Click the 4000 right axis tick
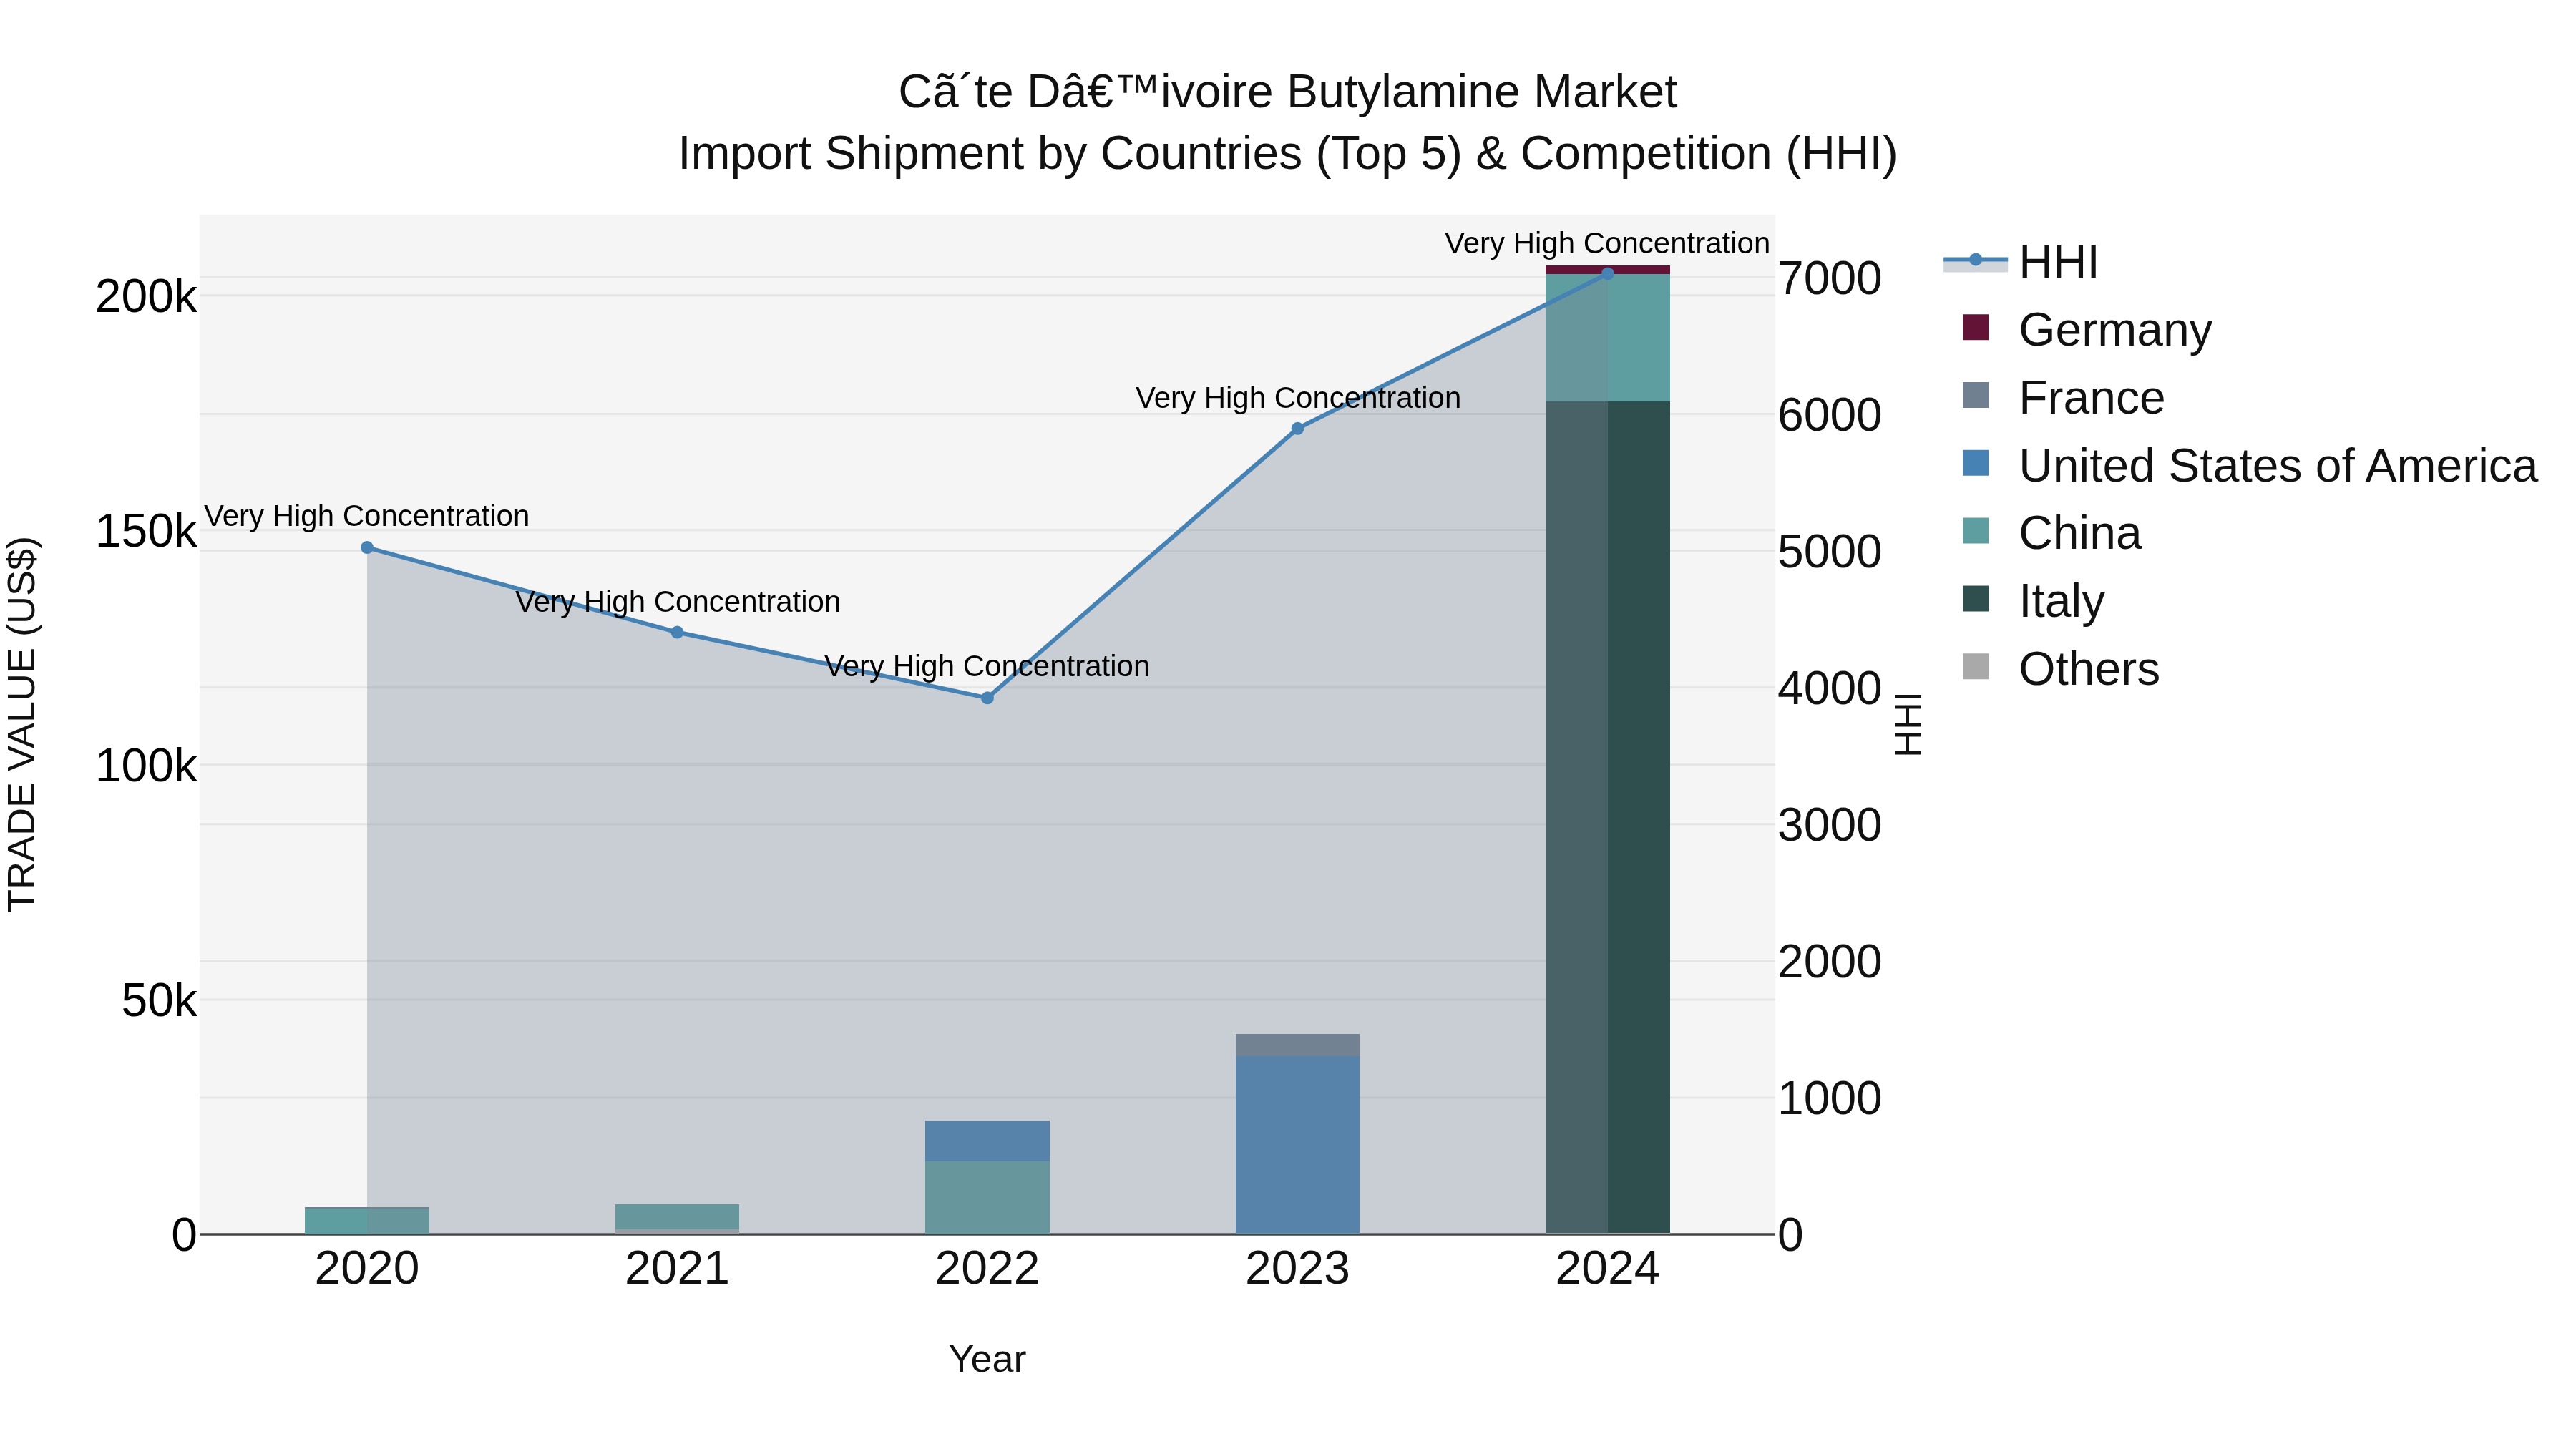Screen dimensions: 2576x1449 [1830, 688]
